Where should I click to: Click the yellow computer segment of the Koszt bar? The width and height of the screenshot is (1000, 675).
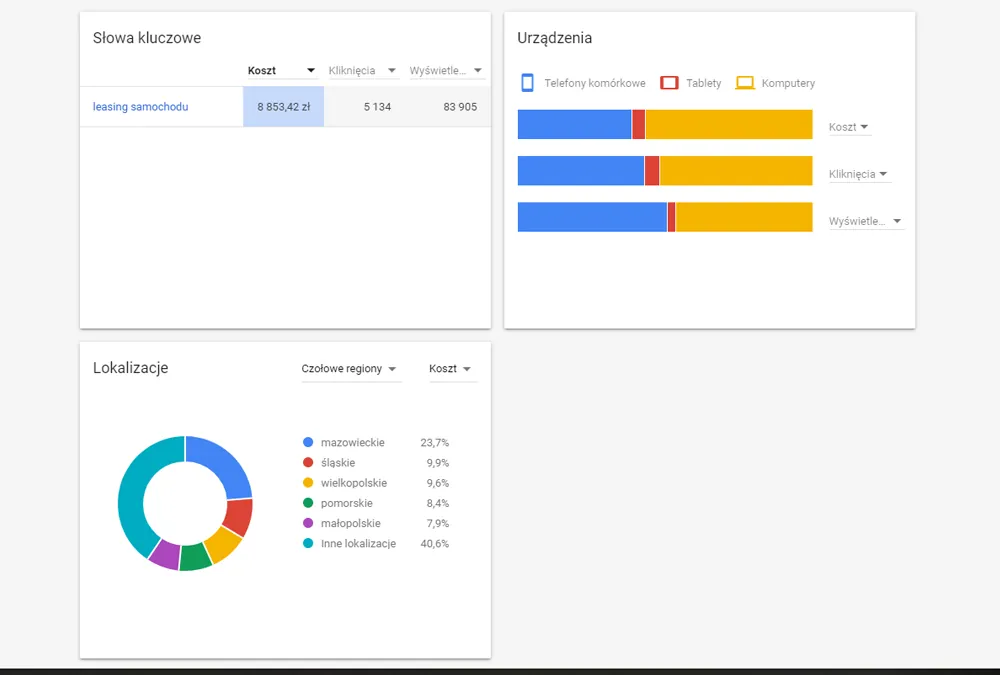pos(728,124)
